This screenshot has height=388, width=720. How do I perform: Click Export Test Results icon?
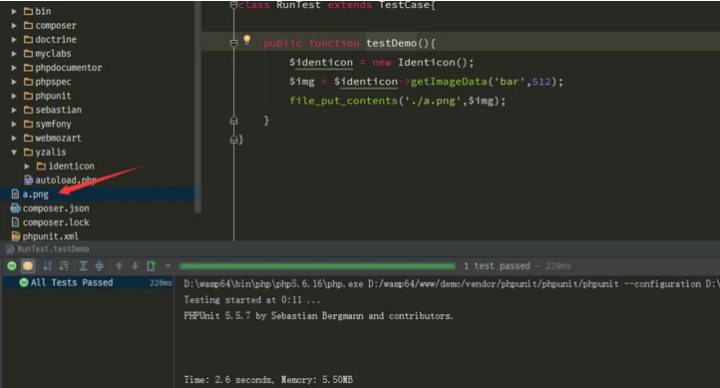tap(151, 266)
